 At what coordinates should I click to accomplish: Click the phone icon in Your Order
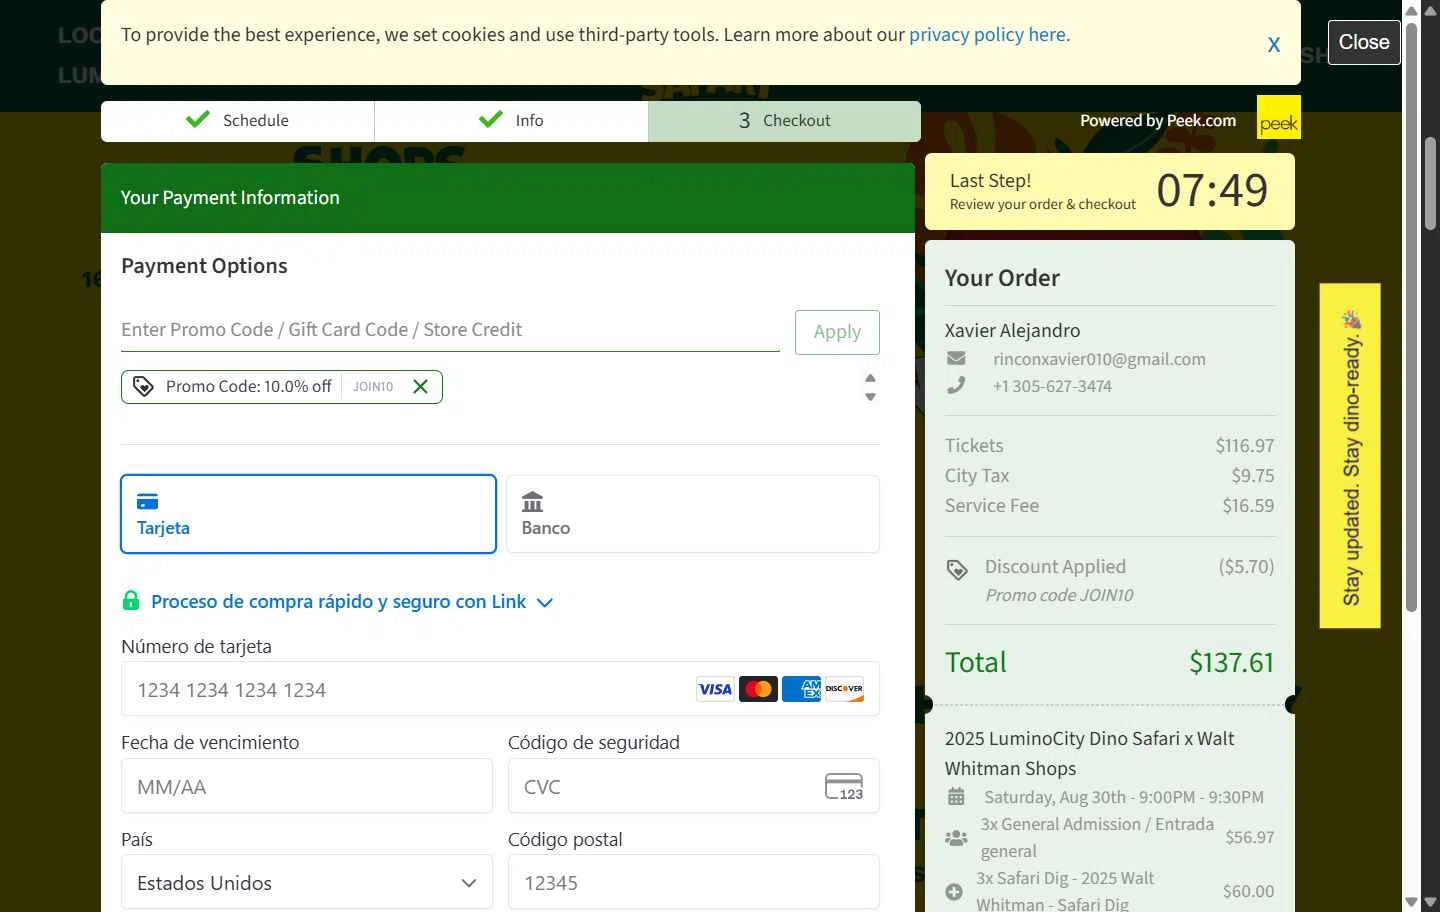point(956,385)
